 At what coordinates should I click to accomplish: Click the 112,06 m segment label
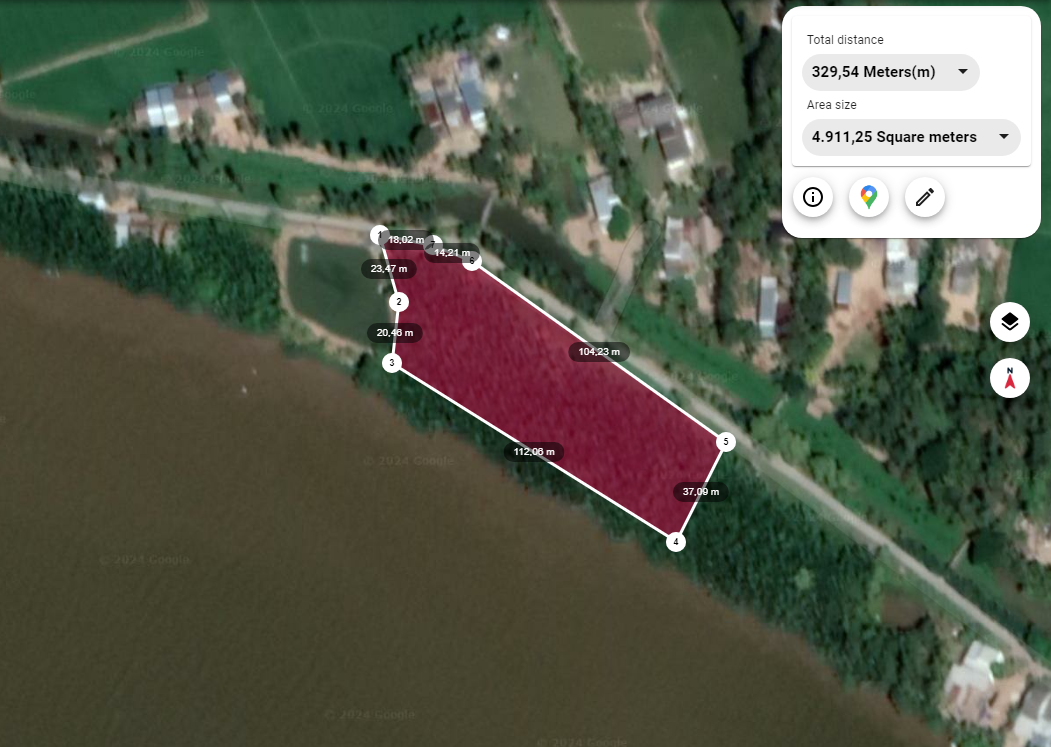click(534, 452)
